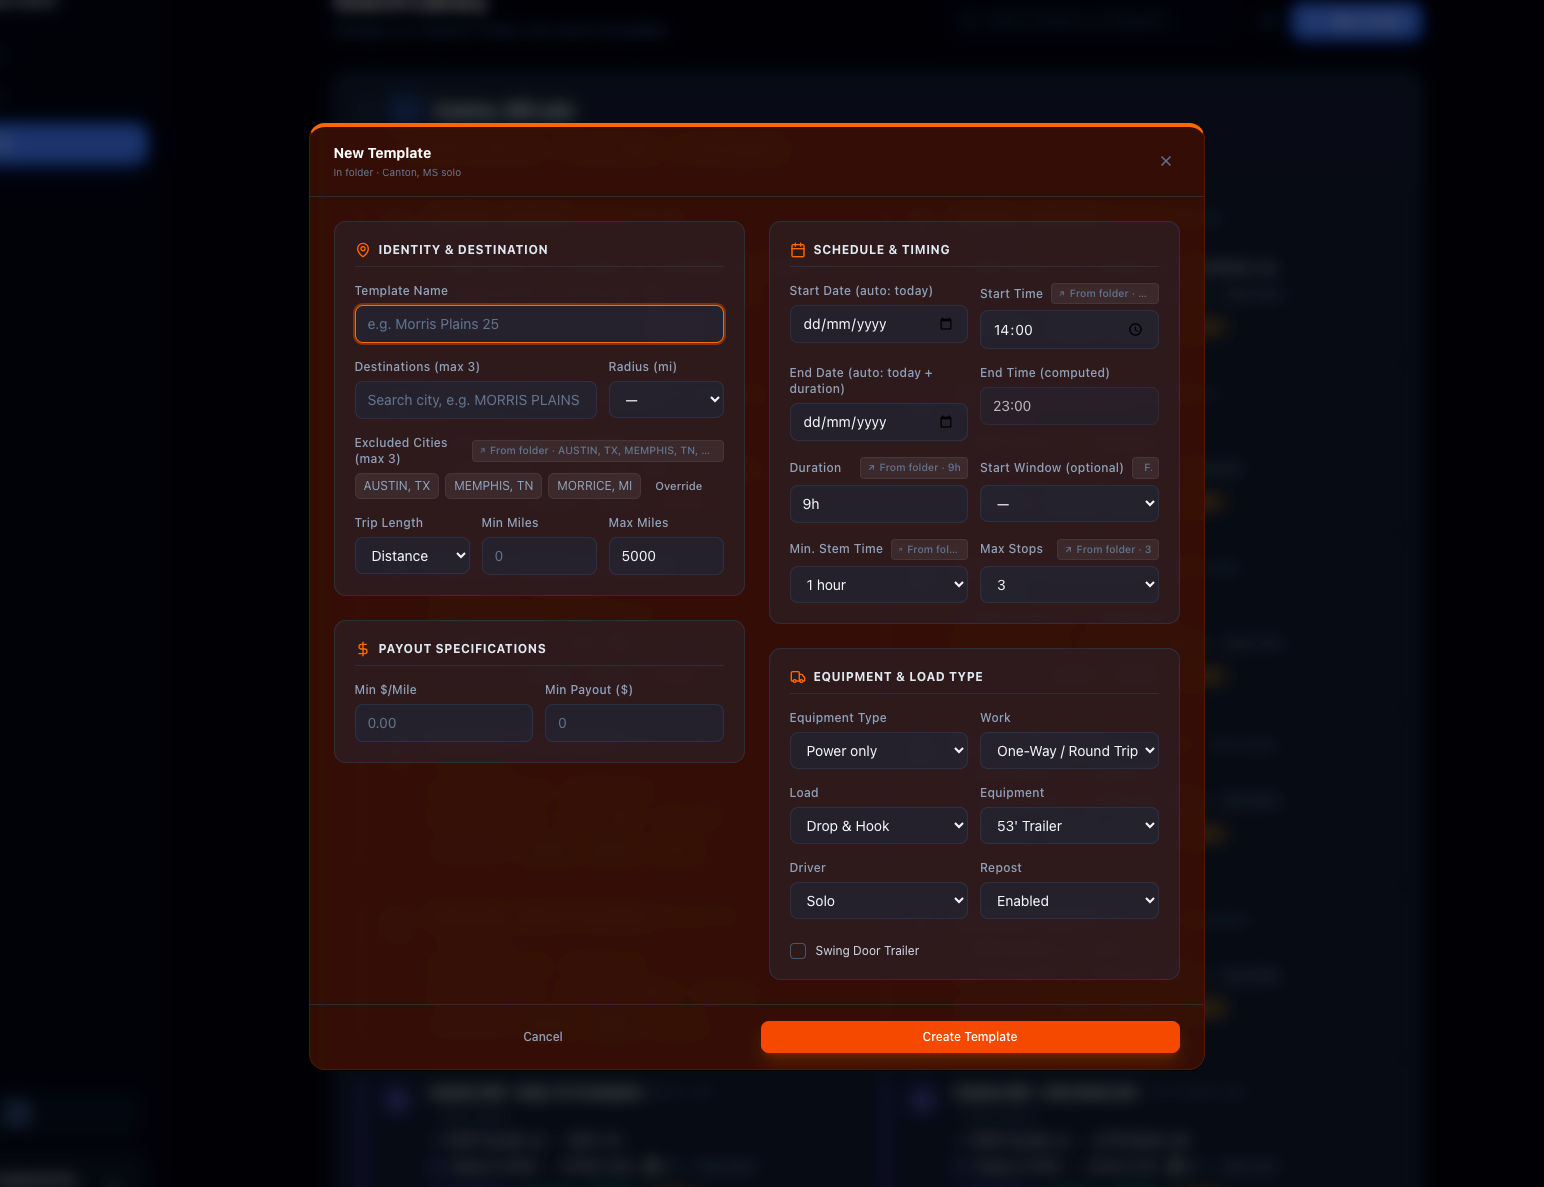Click the Start Time field showing 14:00
Image resolution: width=1544 pixels, height=1187 pixels.
coord(1069,330)
